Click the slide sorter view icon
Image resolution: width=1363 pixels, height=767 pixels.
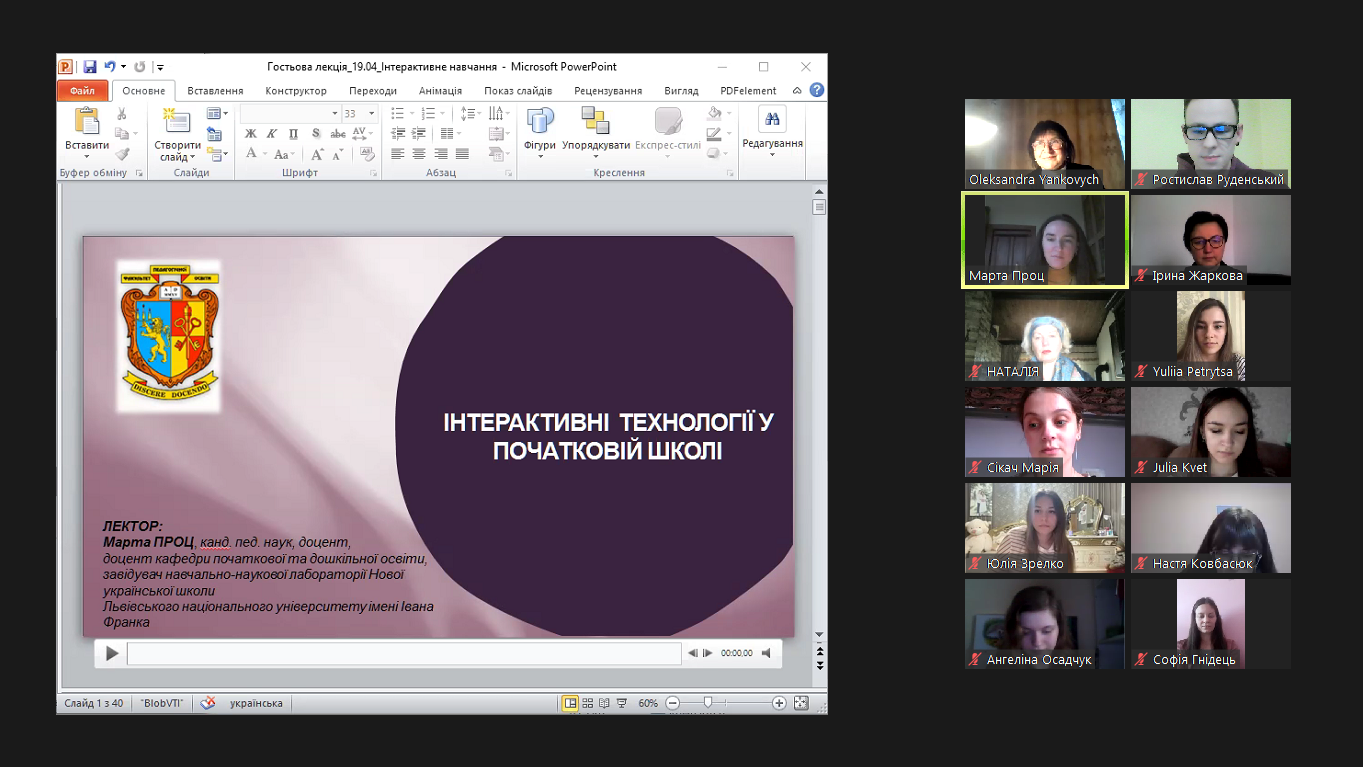tap(588, 703)
